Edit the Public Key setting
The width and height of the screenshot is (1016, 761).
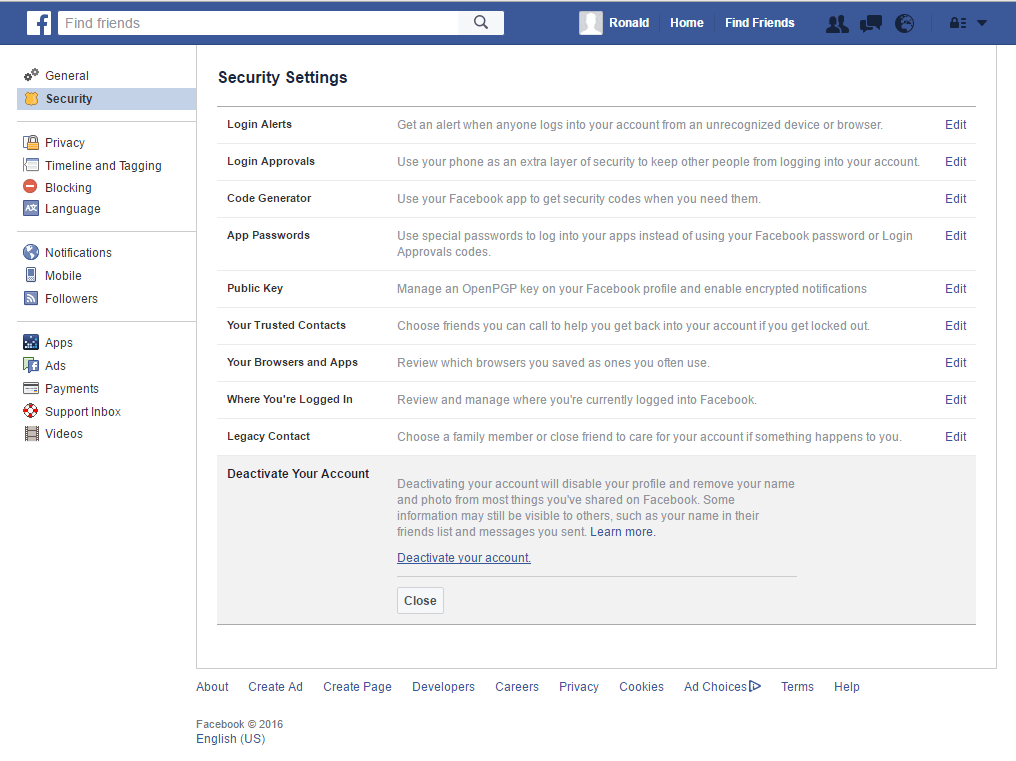tap(955, 288)
